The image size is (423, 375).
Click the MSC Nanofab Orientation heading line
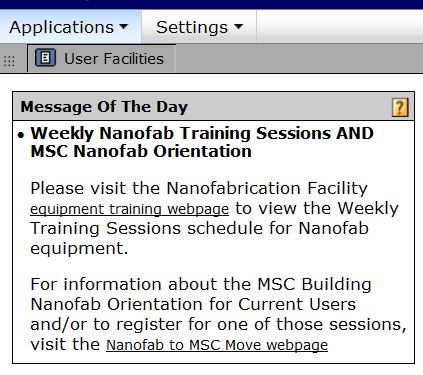[141, 151]
